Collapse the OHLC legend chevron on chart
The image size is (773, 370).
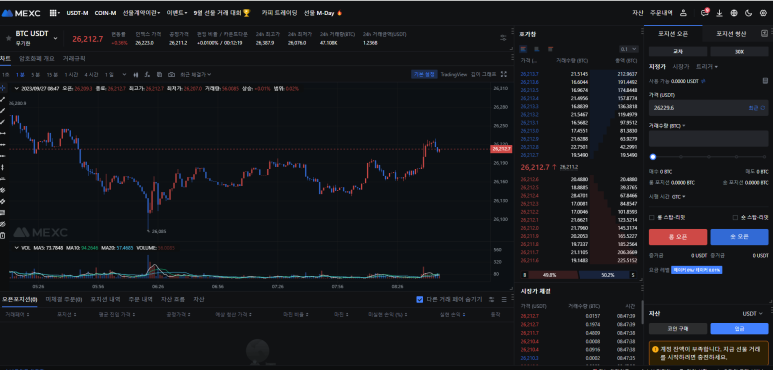tap(17, 89)
